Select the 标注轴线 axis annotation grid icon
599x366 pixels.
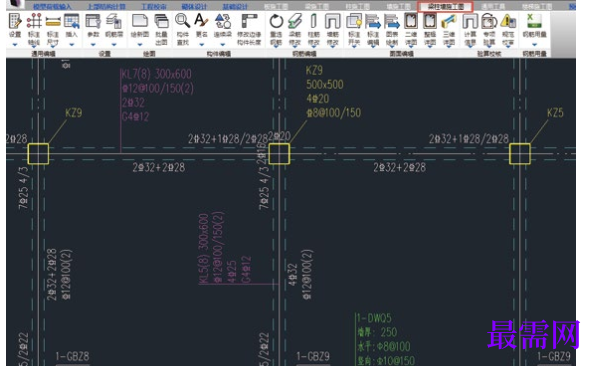coord(34,21)
